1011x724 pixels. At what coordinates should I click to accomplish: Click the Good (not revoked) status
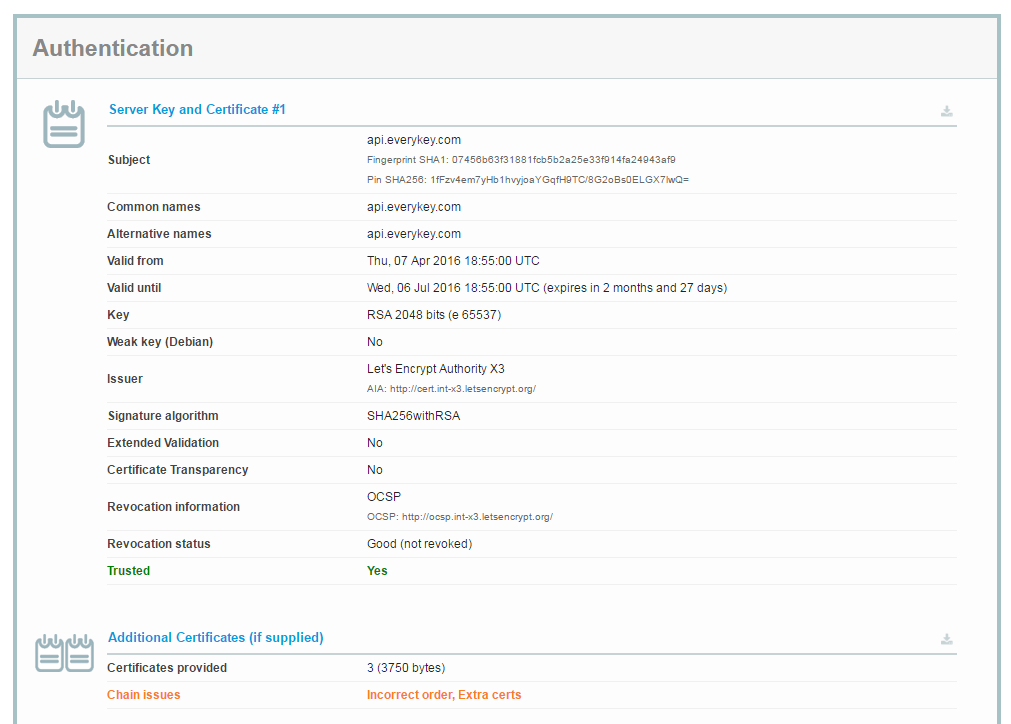tap(419, 544)
